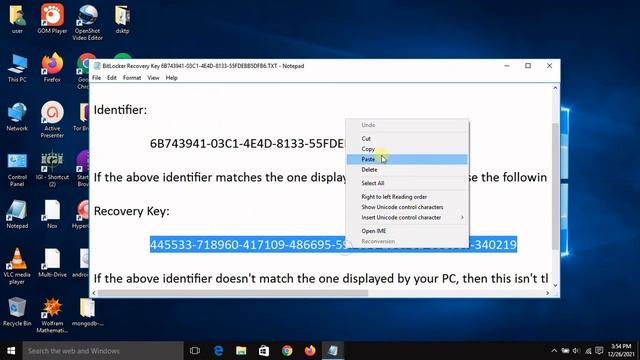Open the user folder desktop icon
Viewport: 640px width, 360px height.
[x=17, y=18]
